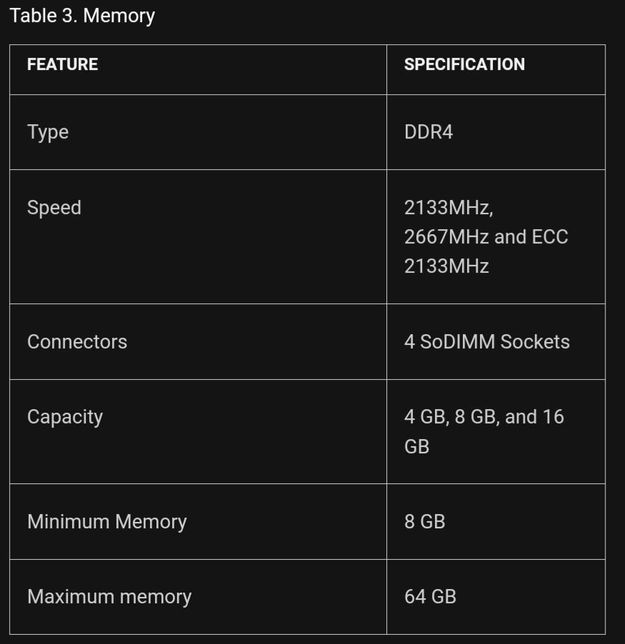
Task: Select the "4 SoDIMM Sockets" value
Action: [x=486, y=342]
